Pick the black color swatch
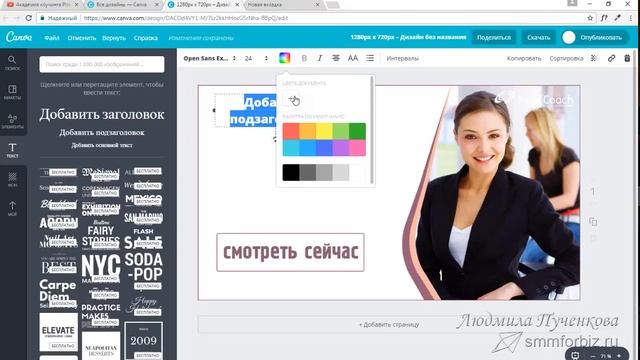The width and height of the screenshot is (640, 360). tap(291, 172)
